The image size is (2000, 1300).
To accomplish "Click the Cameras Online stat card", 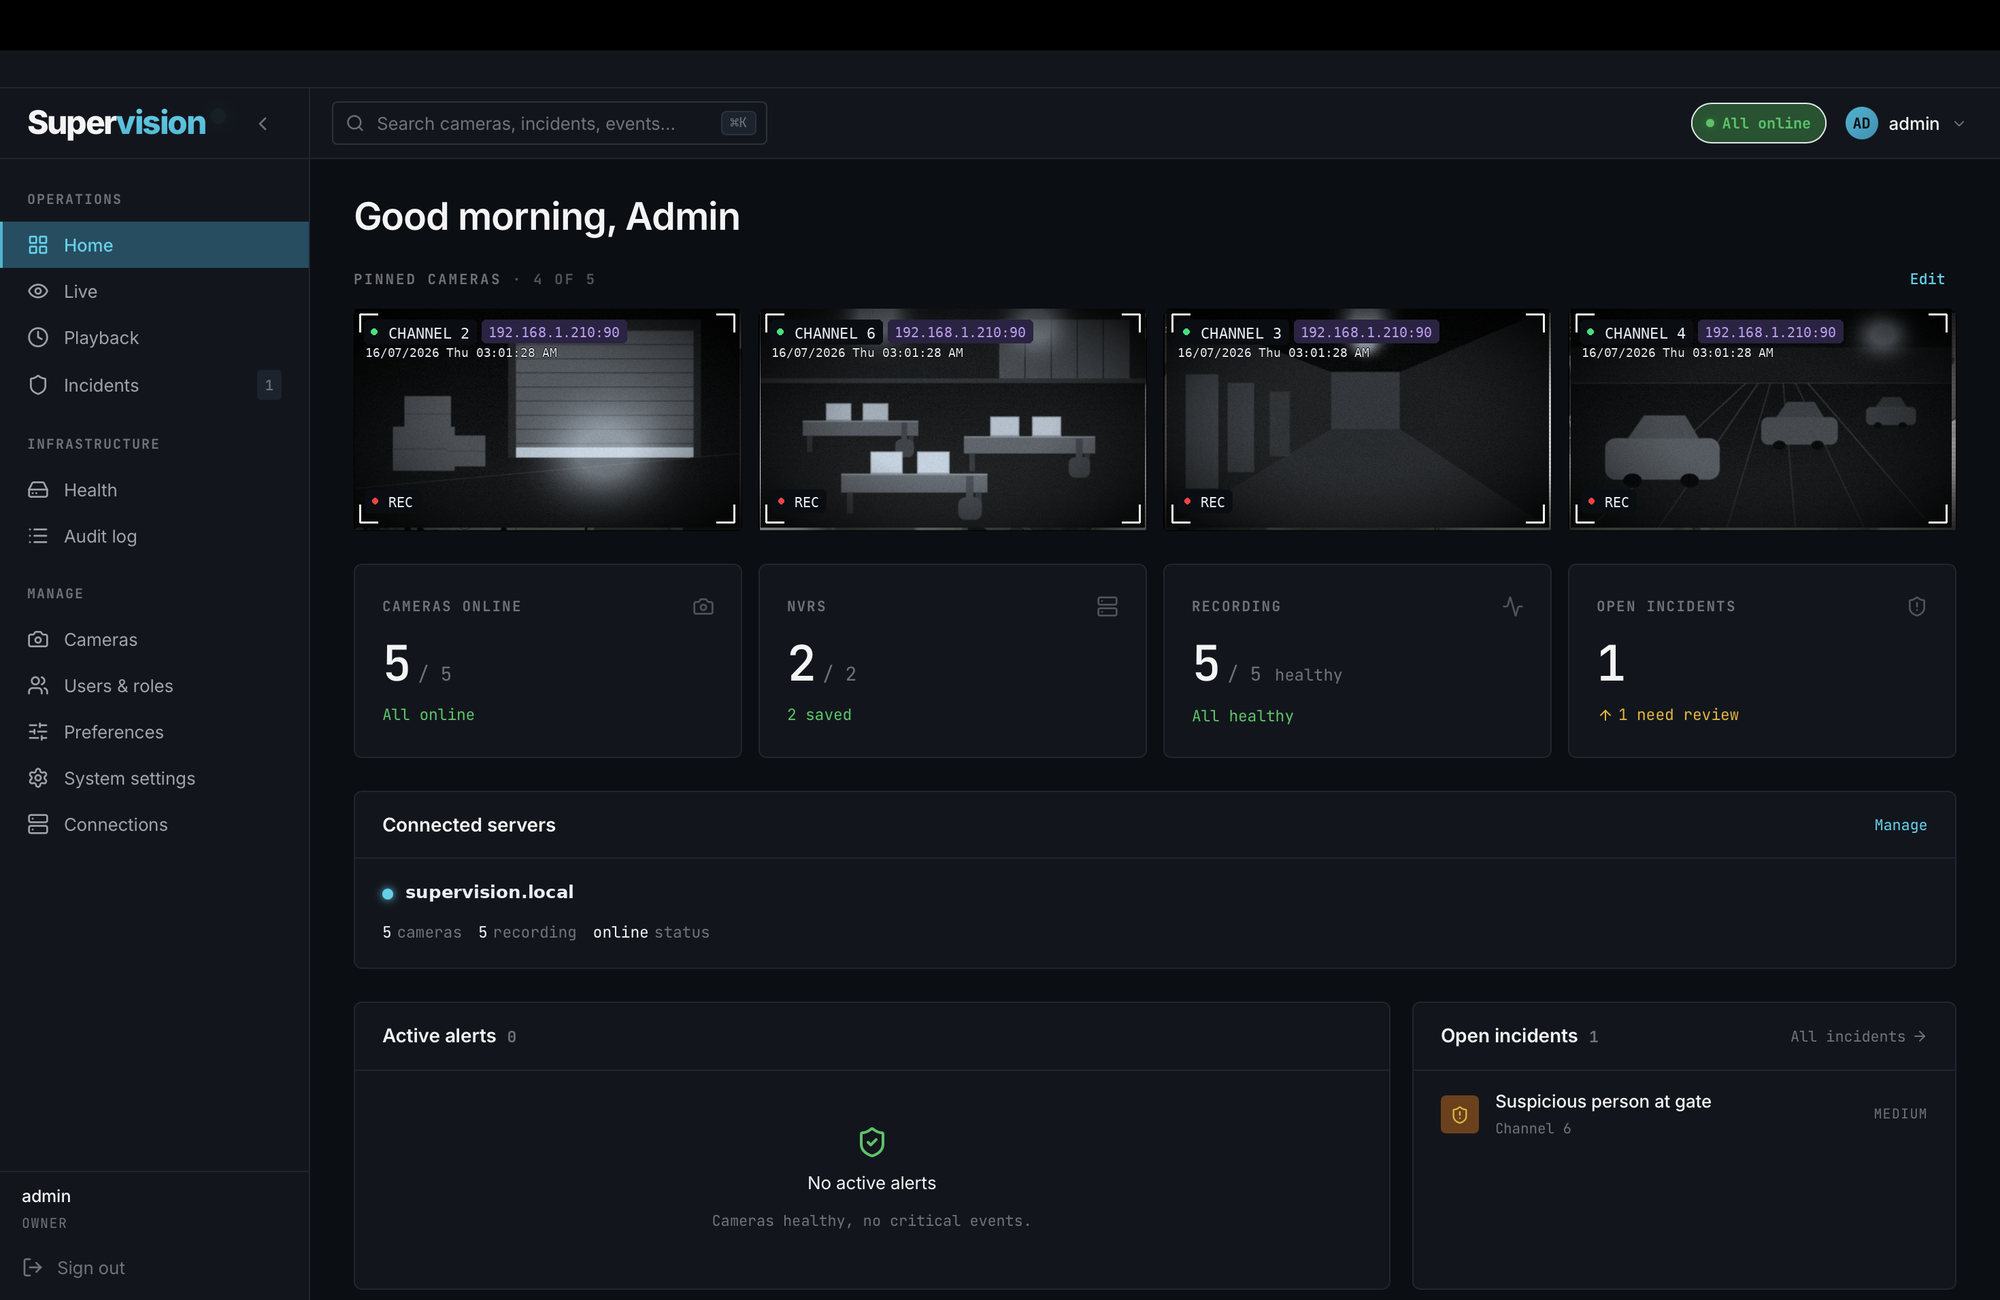I will pos(548,661).
